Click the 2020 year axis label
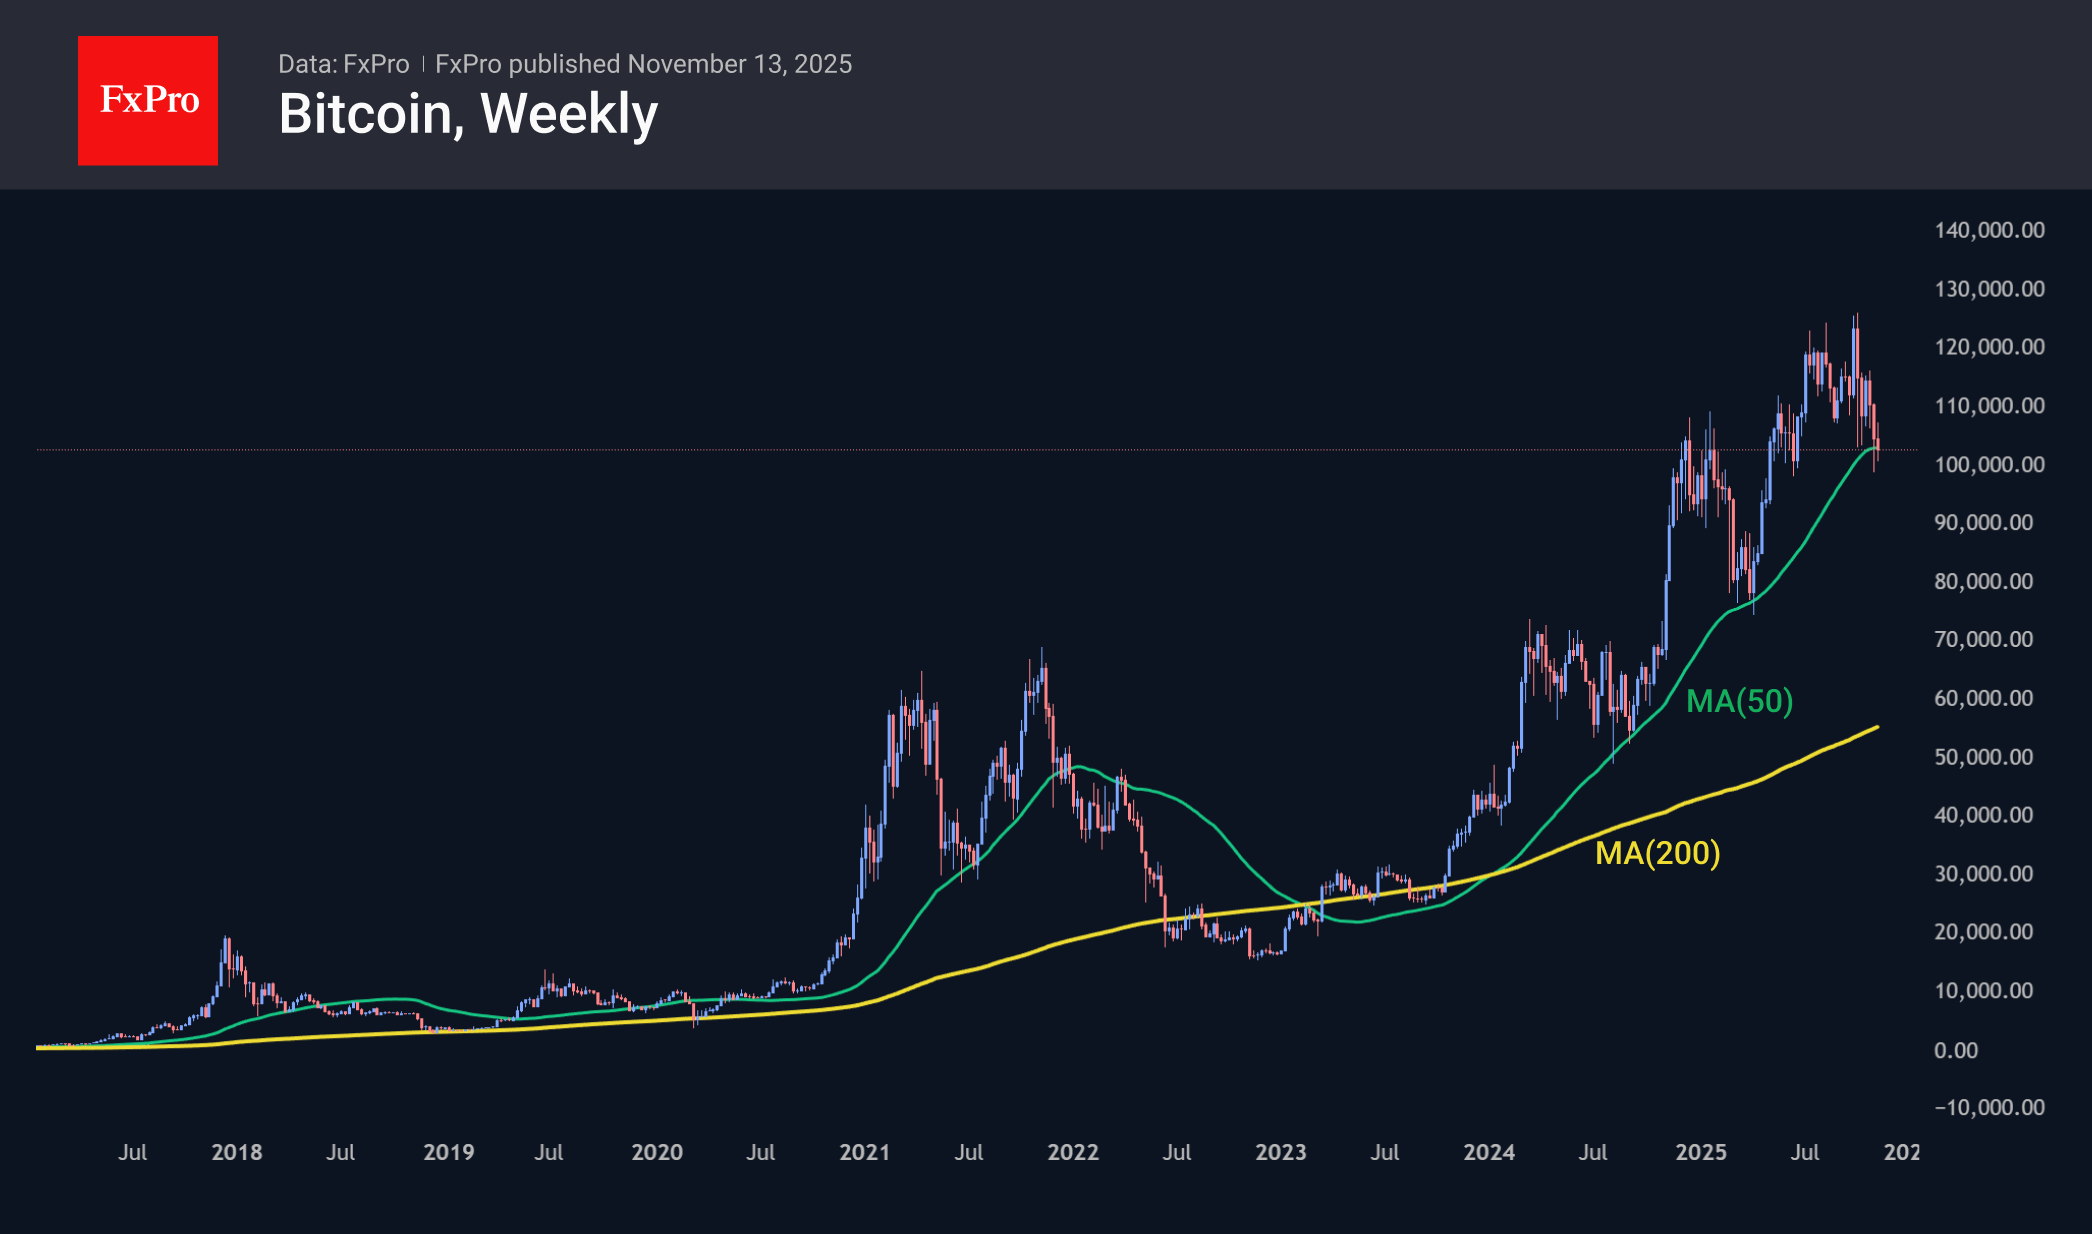2092x1234 pixels. [x=657, y=1152]
